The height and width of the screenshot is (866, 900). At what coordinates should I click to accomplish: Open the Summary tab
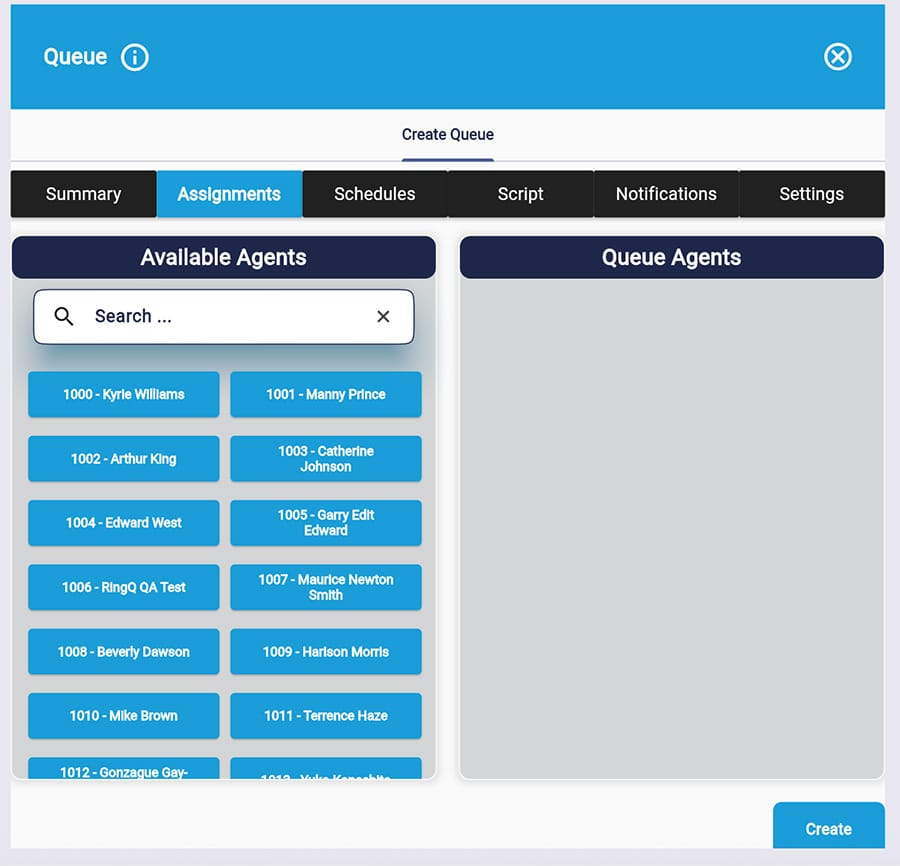[x=83, y=194]
